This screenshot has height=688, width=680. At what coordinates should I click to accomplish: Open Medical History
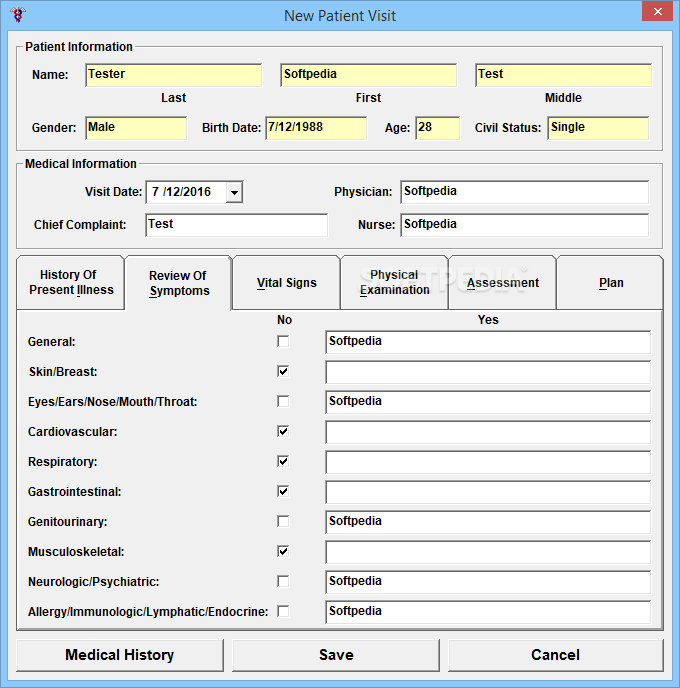(x=120, y=655)
